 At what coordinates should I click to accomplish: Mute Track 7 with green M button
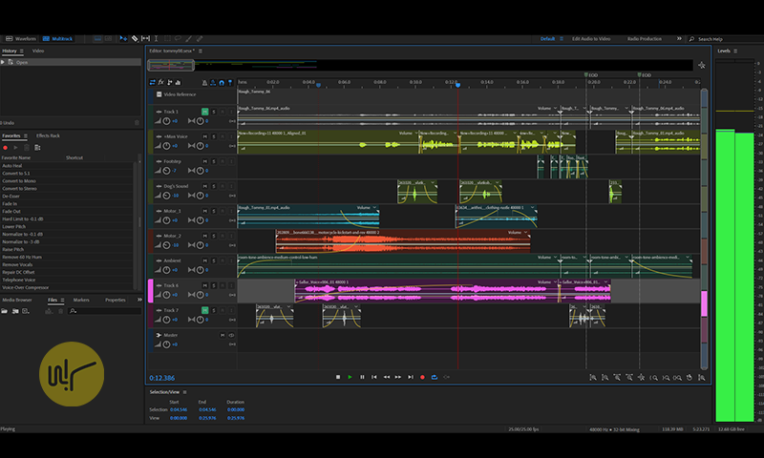coord(205,310)
